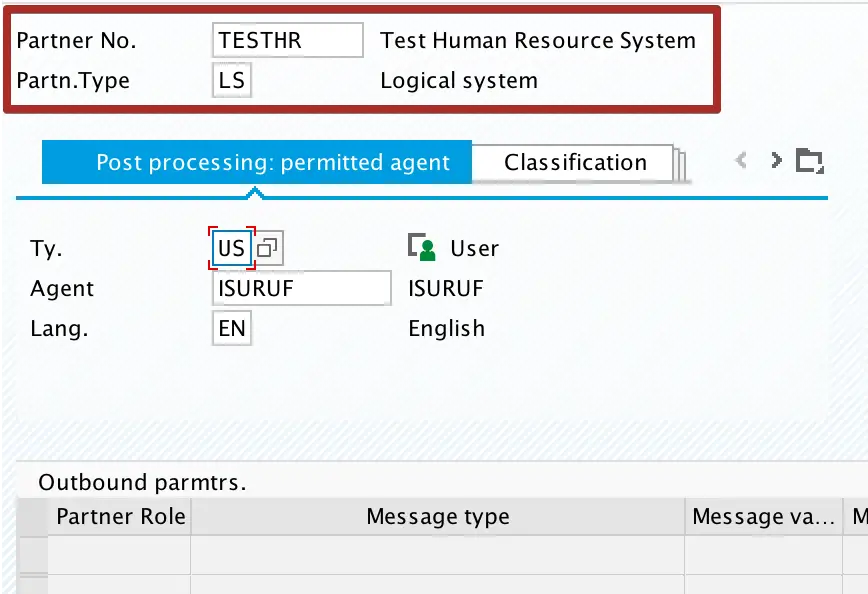
Task: Select Post processing: permitted agent tab
Action: pyautogui.click(x=257, y=162)
